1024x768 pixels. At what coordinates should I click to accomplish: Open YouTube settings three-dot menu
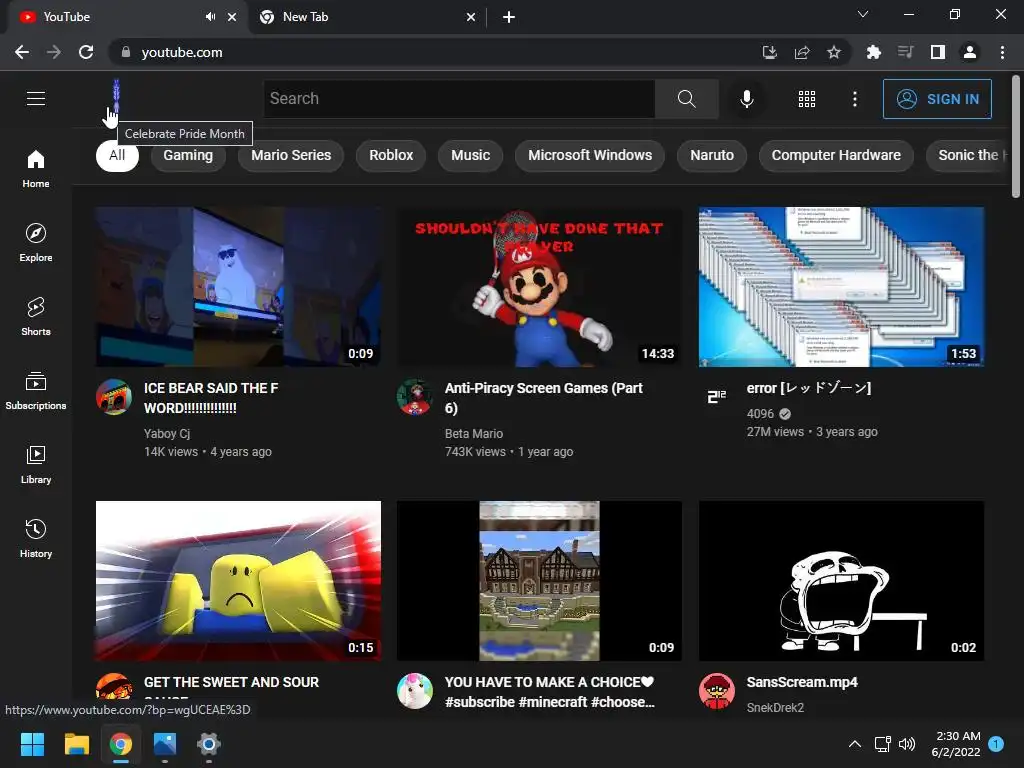point(855,99)
